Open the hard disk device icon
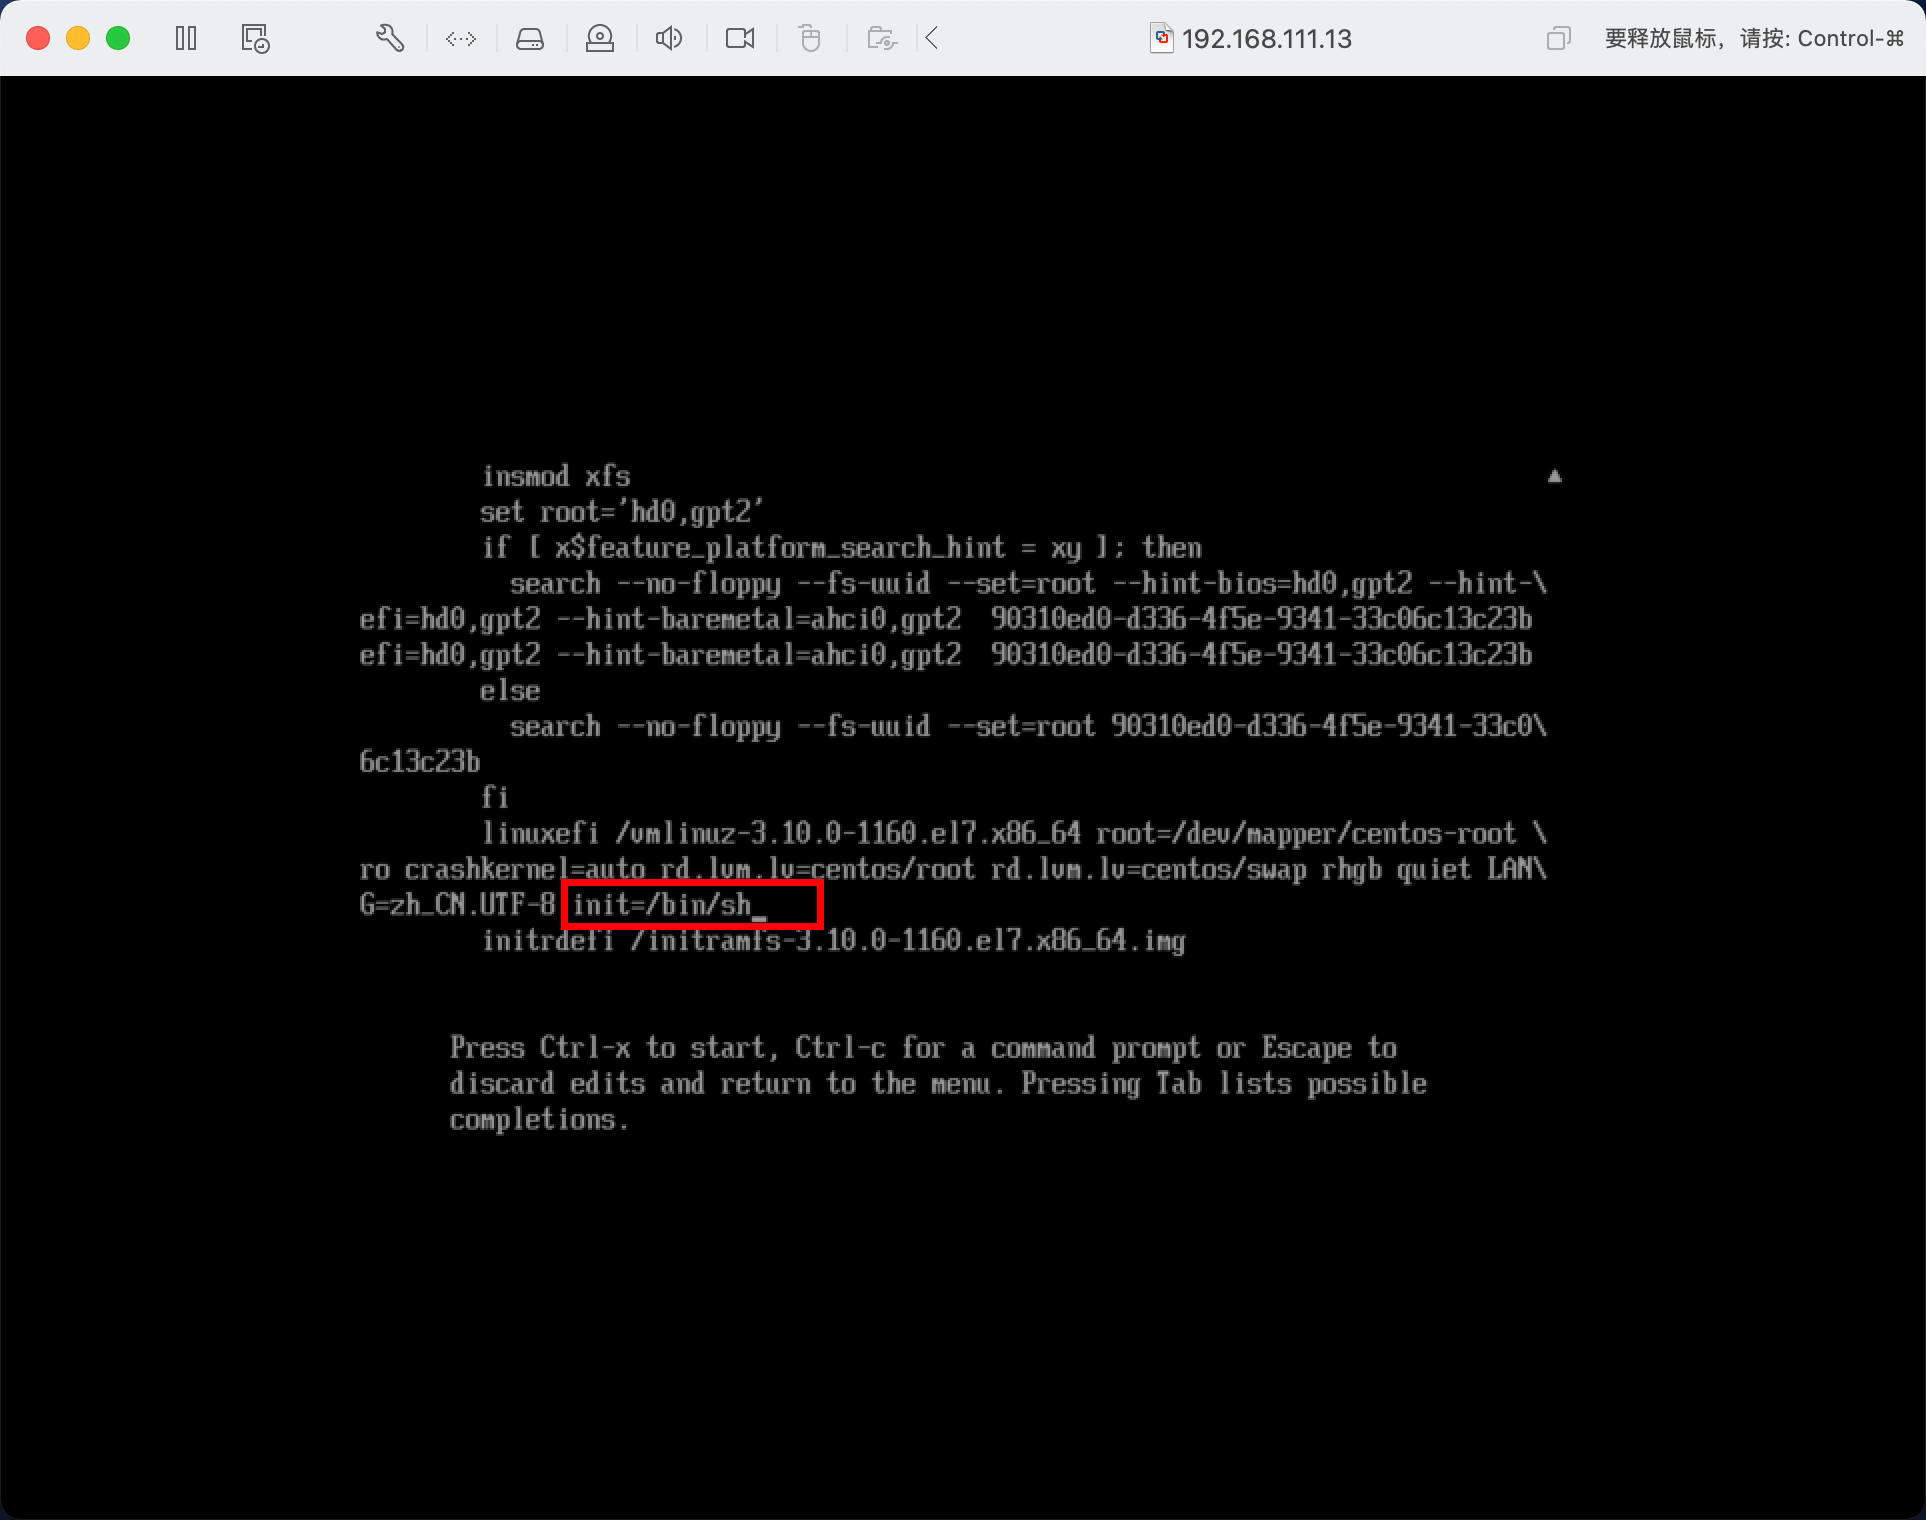This screenshot has height=1520, width=1926. 530,39
